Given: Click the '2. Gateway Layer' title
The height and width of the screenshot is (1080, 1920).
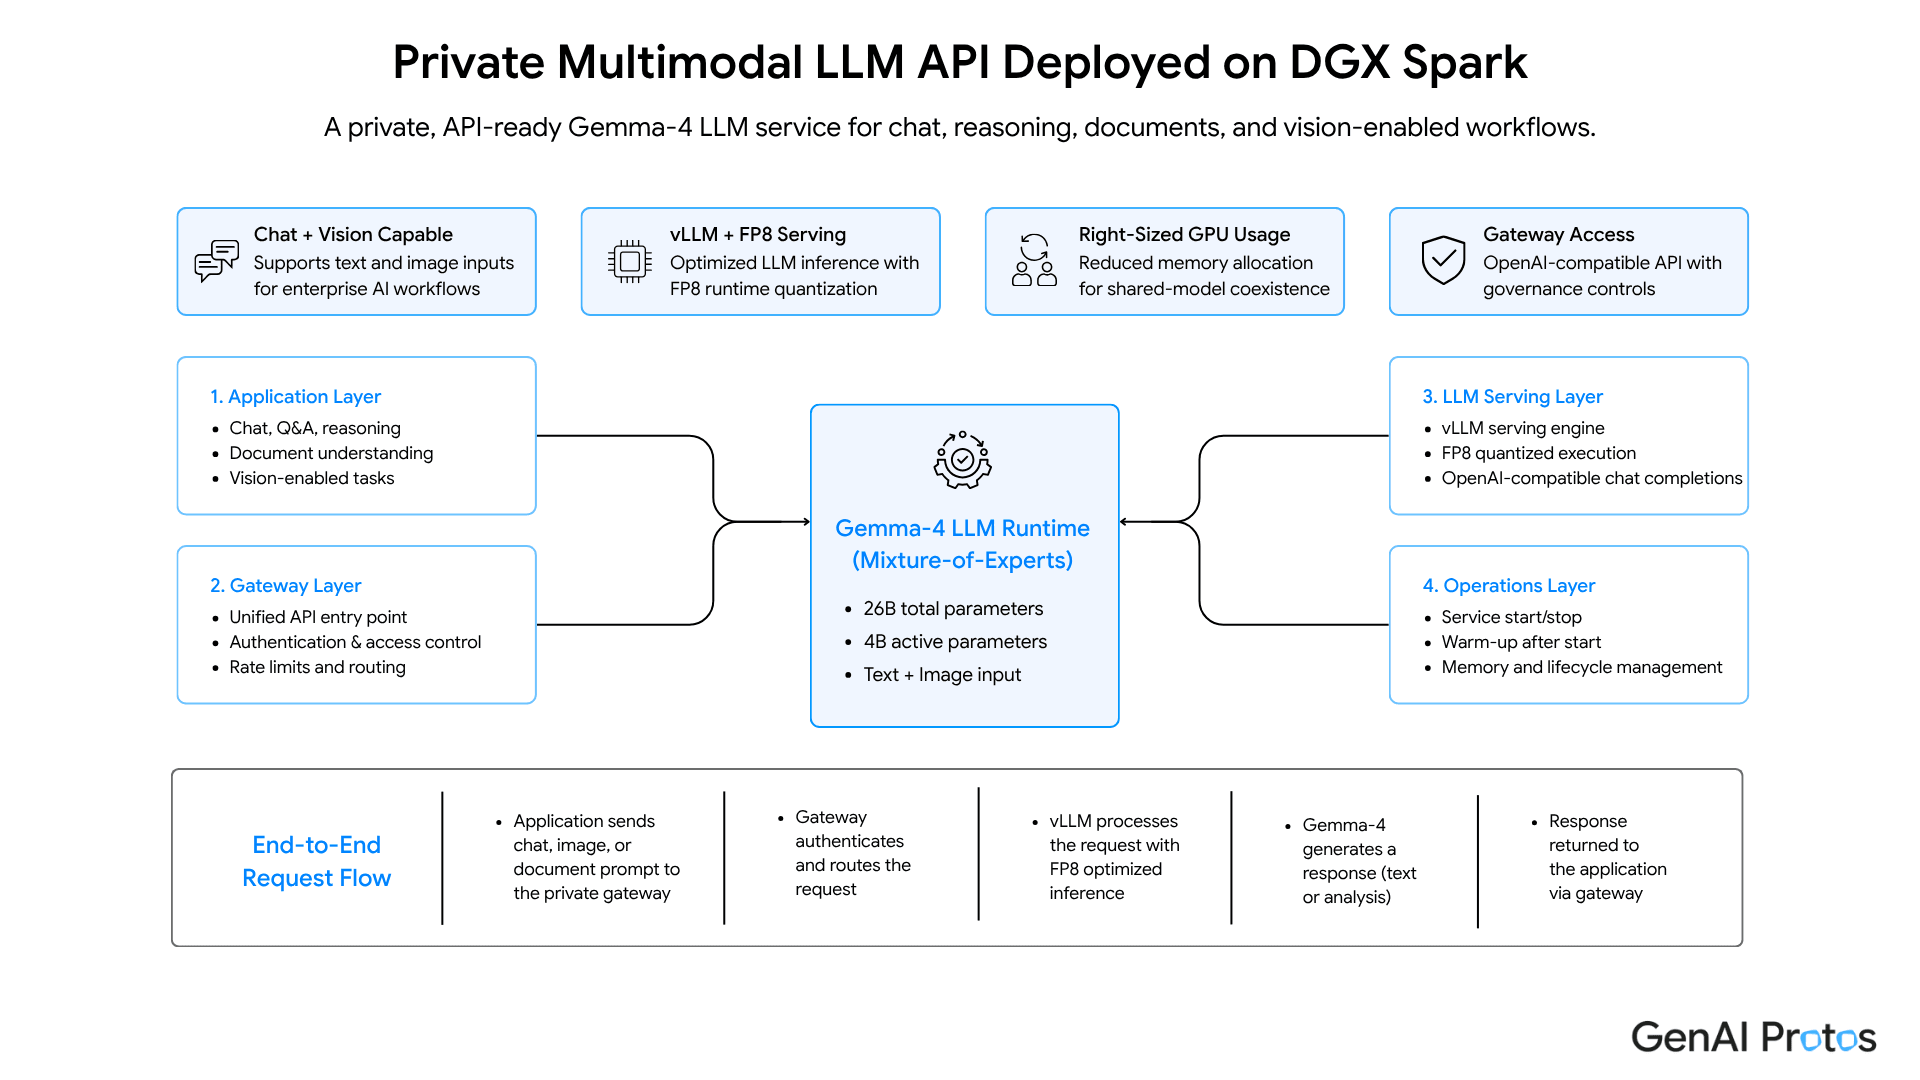Looking at the screenshot, I should pos(285,585).
